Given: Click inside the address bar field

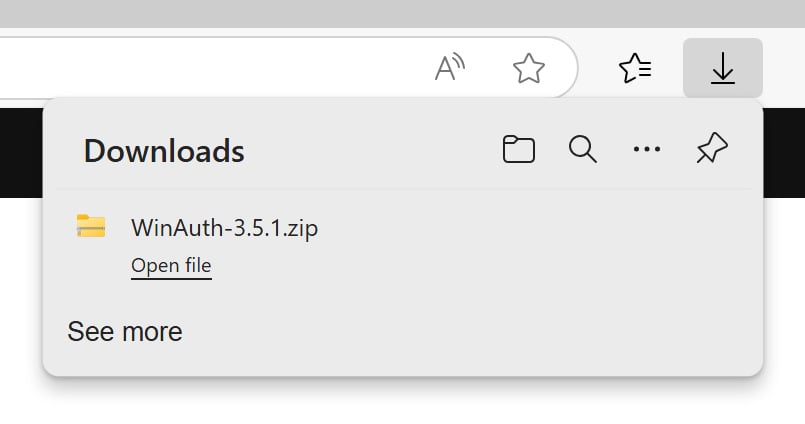Looking at the screenshot, I should click(200, 68).
